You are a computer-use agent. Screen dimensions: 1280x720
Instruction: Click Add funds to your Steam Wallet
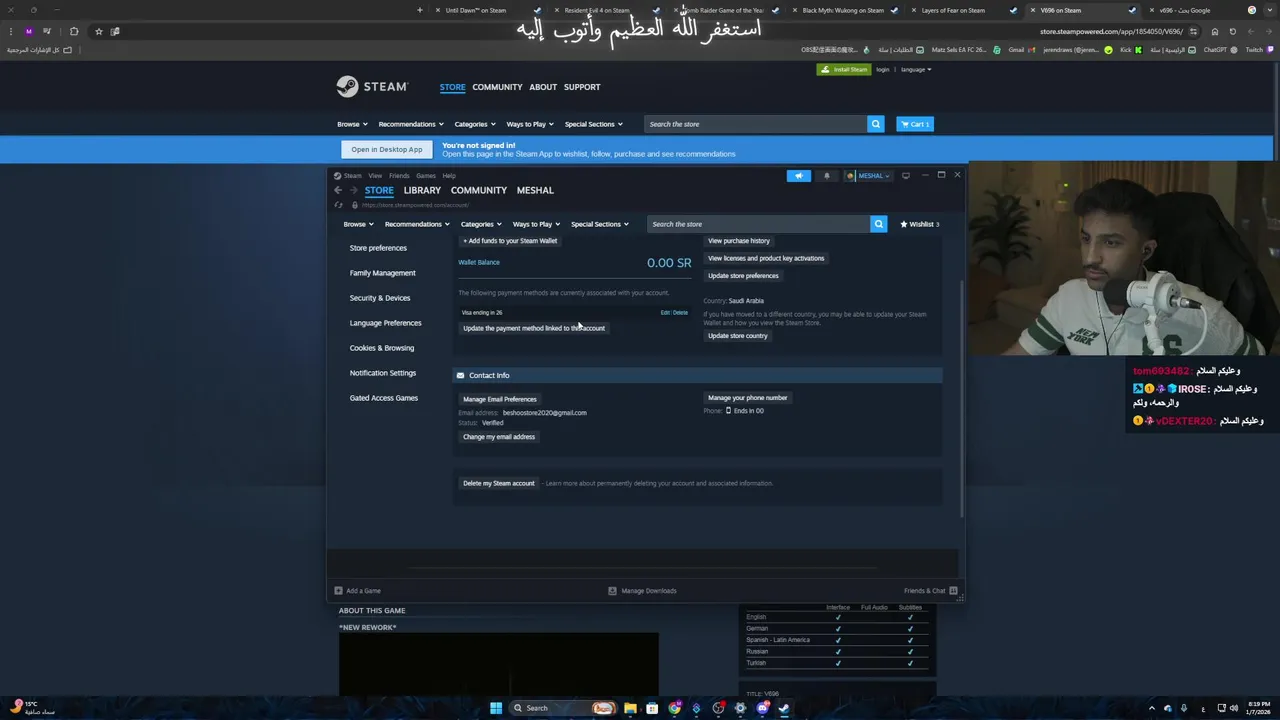coord(510,241)
